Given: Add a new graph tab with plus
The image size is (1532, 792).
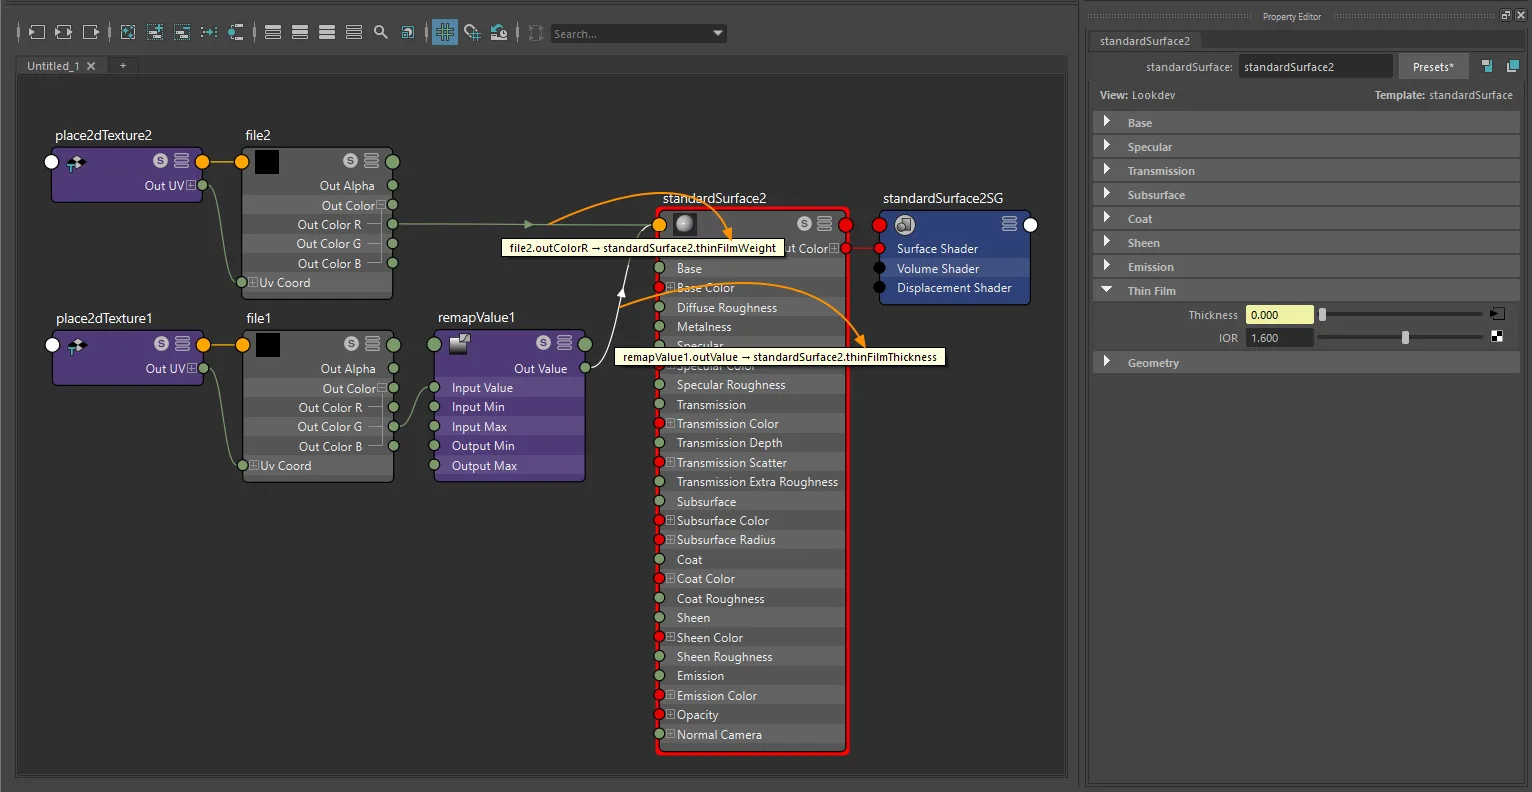Looking at the screenshot, I should click(123, 66).
